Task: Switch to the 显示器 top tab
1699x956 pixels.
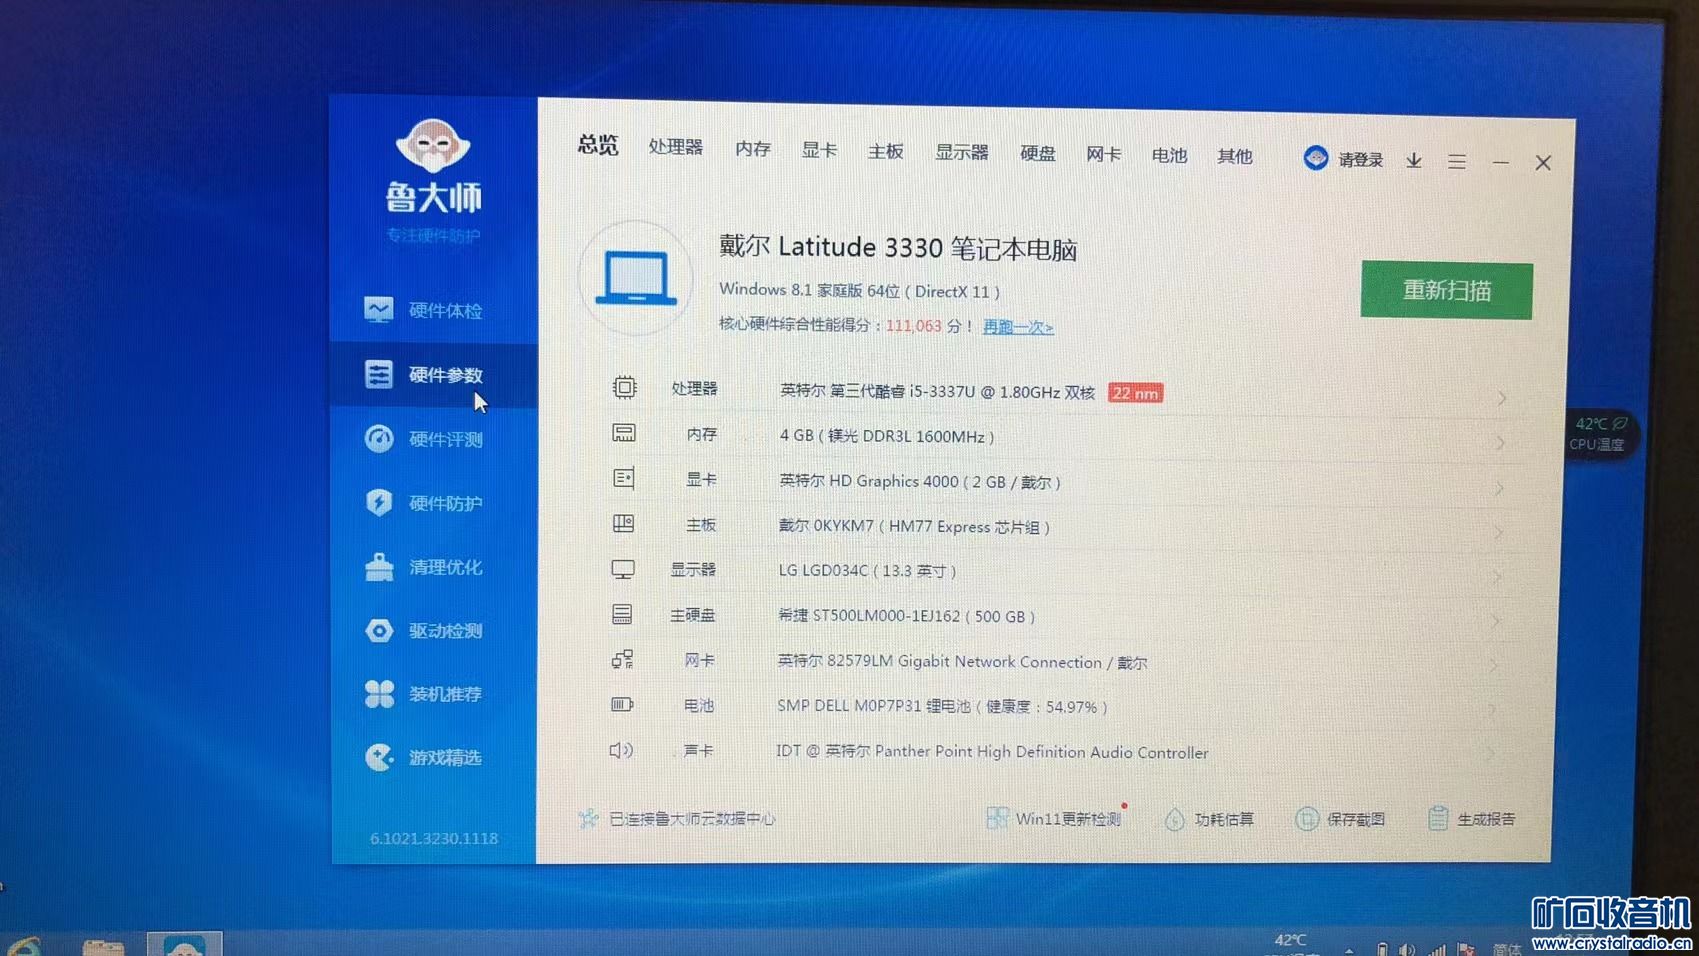Action: coord(961,152)
